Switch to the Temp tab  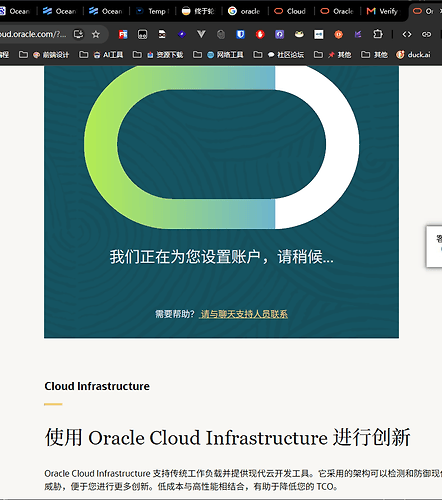coord(153,11)
